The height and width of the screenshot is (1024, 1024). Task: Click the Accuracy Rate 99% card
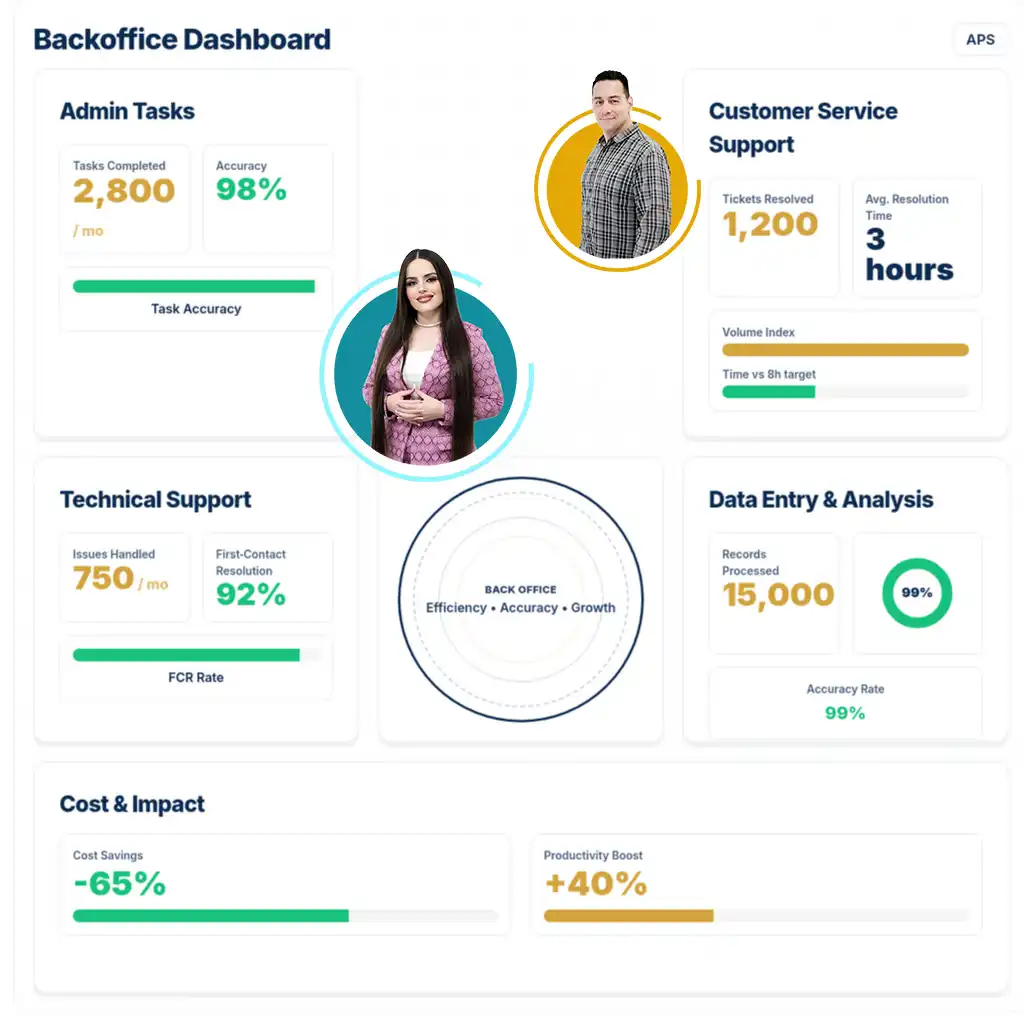click(x=845, y=701)
